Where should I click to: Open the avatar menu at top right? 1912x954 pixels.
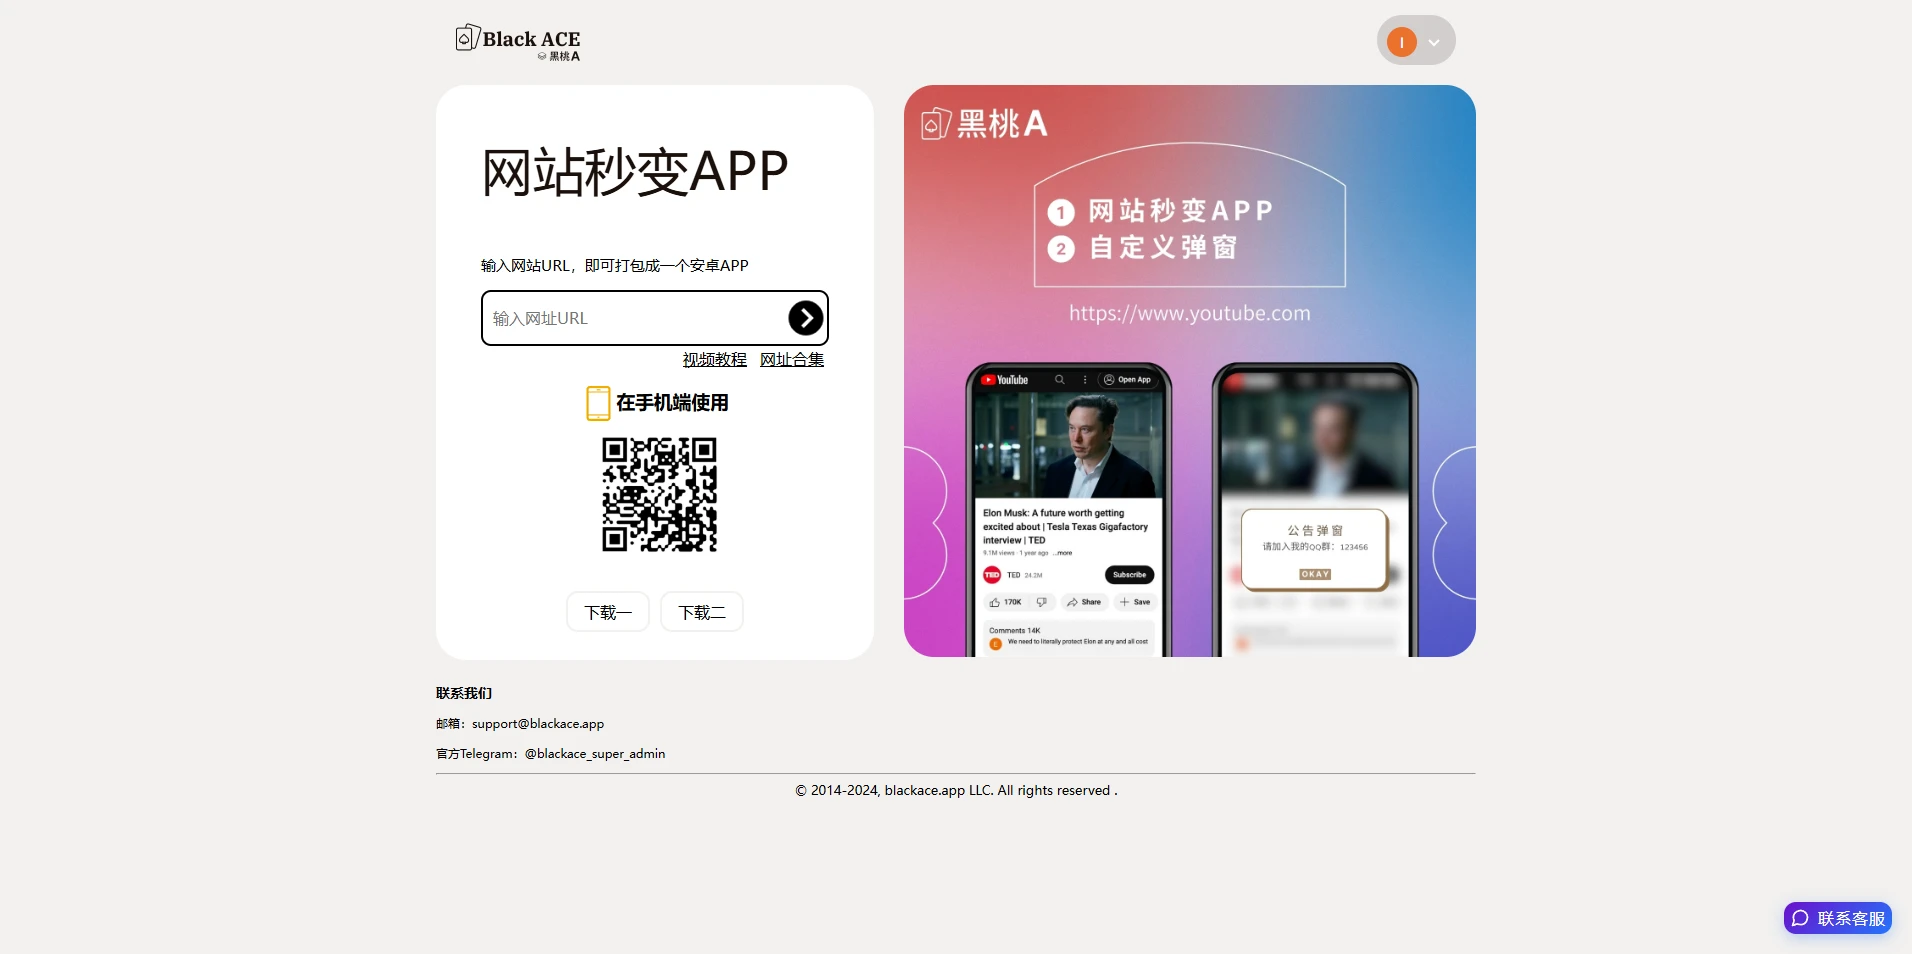(1416, 41)
